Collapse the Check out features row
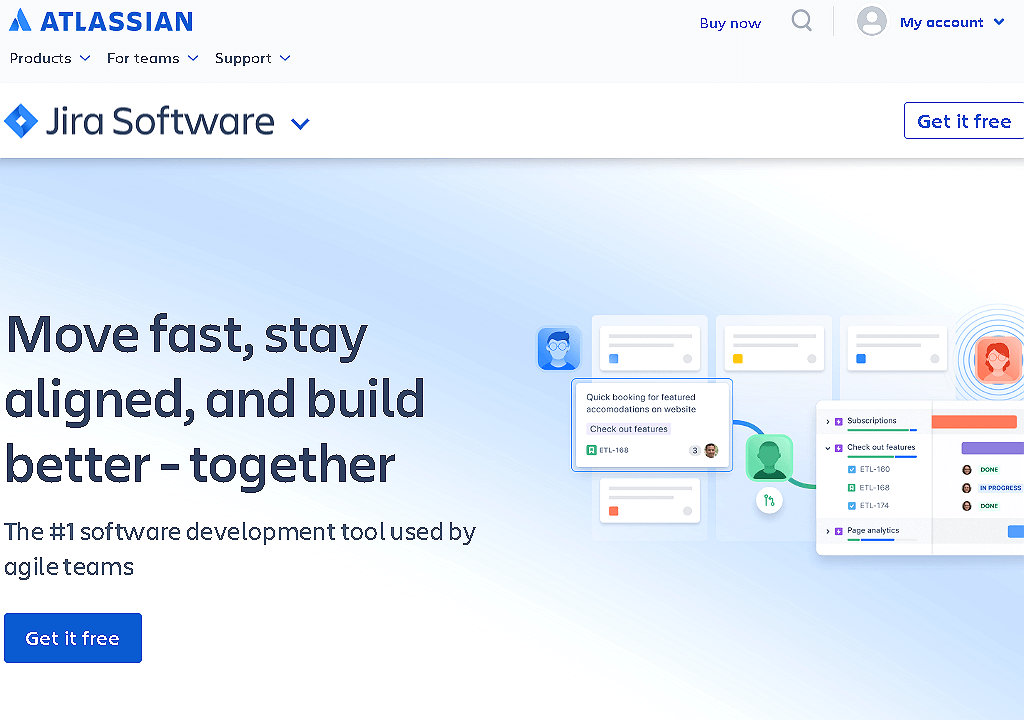This screenshot has width=1024, height=720. point(828,448)
